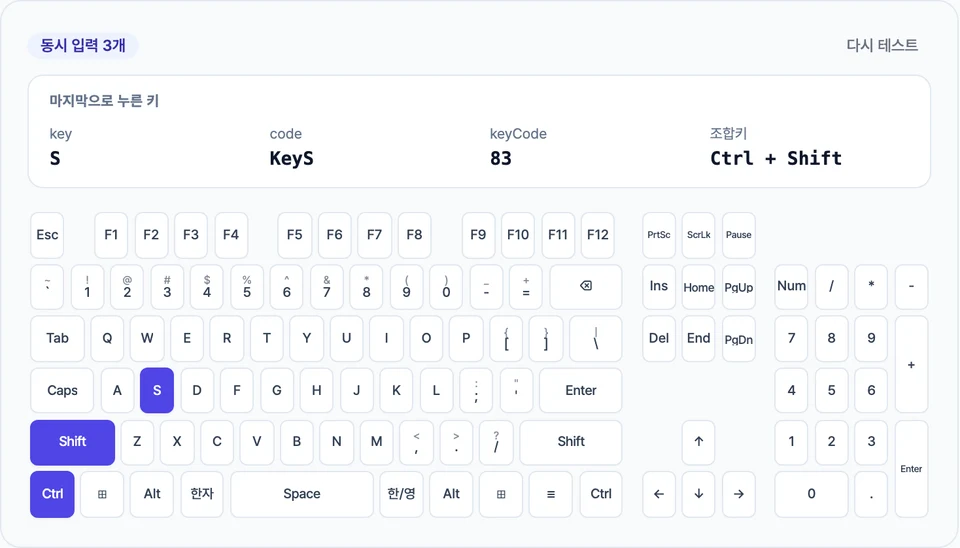
Task: Click the Q key
Action: (x=107, y=339)
